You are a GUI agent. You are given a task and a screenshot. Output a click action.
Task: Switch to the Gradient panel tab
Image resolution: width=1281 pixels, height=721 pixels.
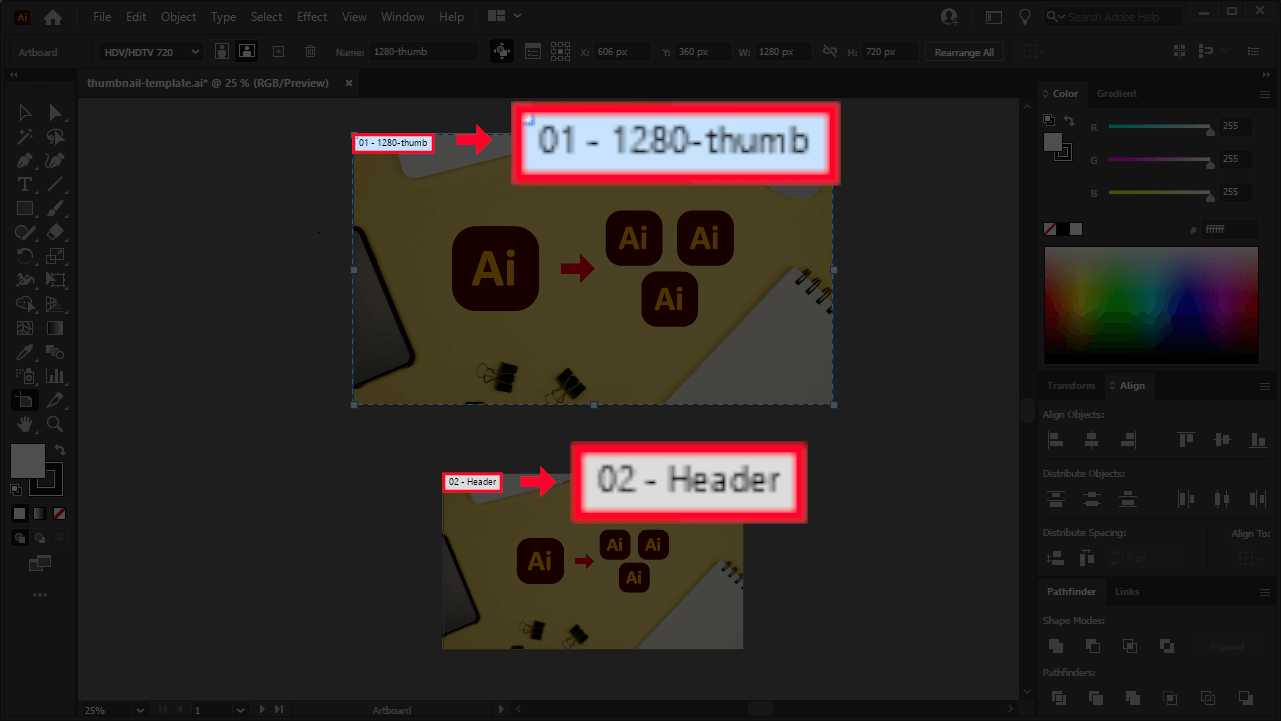(x=1117, y=94)
